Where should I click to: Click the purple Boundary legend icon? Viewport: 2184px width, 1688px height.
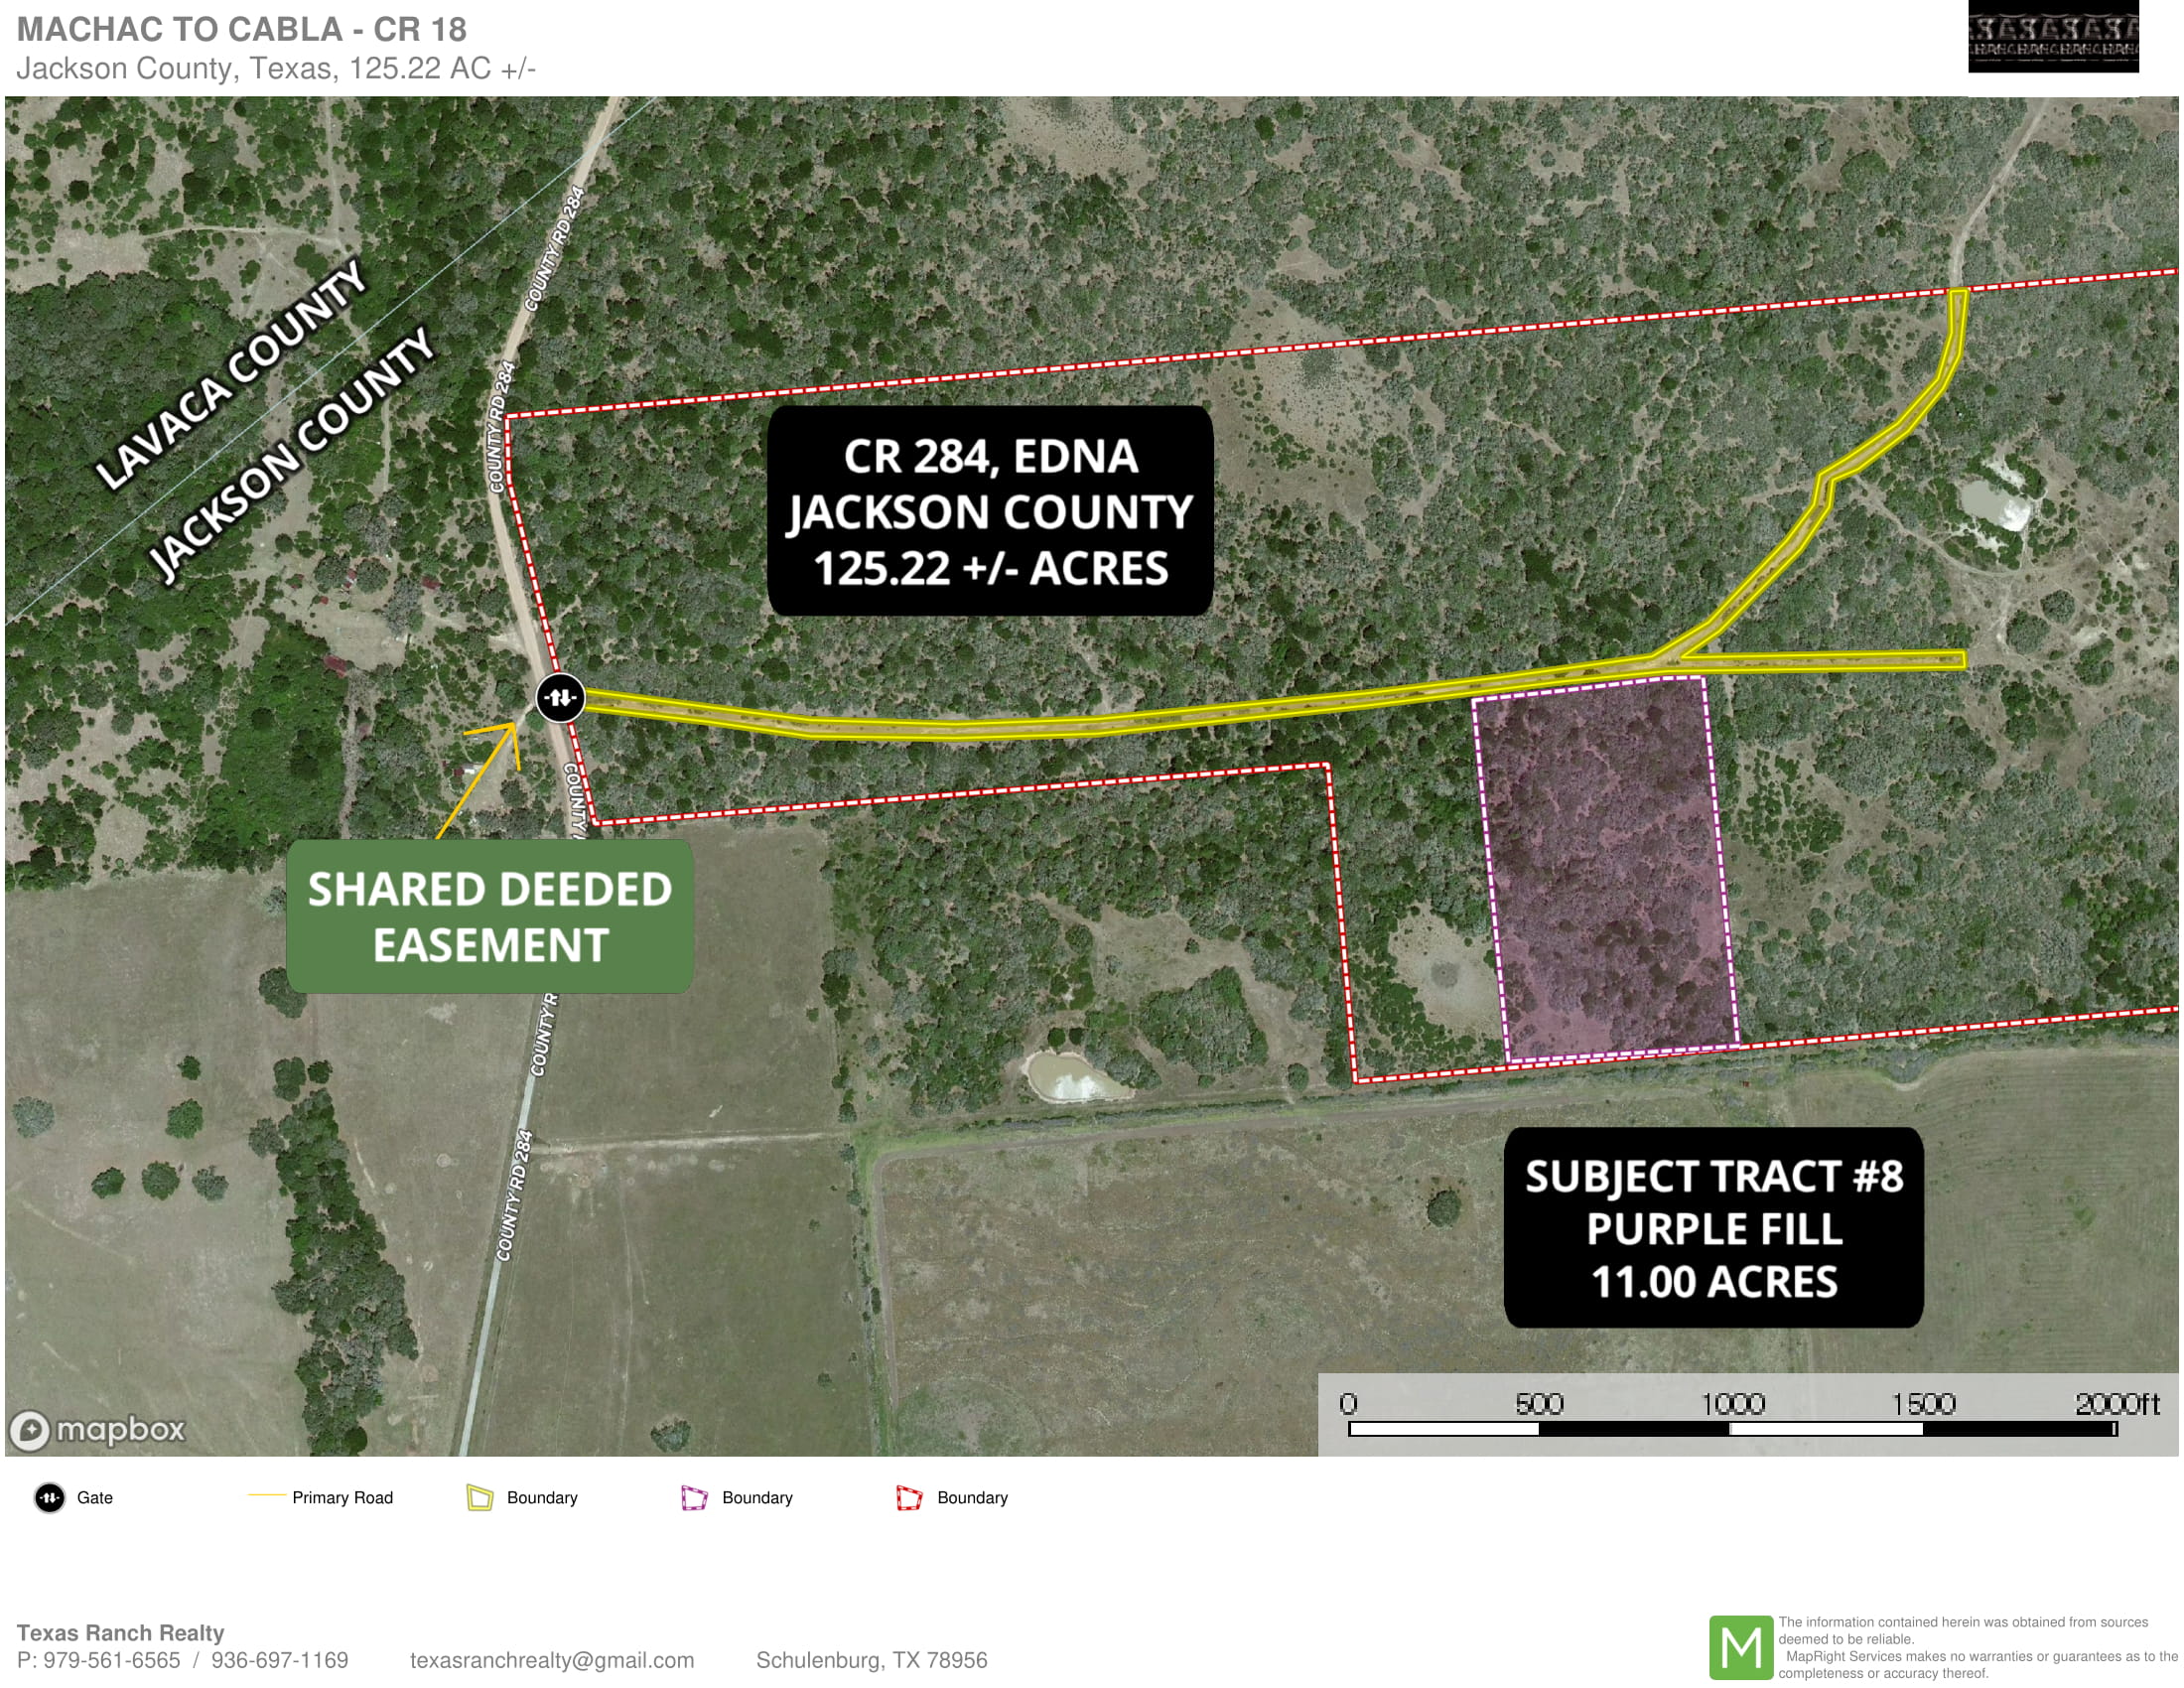[694, 1497]
